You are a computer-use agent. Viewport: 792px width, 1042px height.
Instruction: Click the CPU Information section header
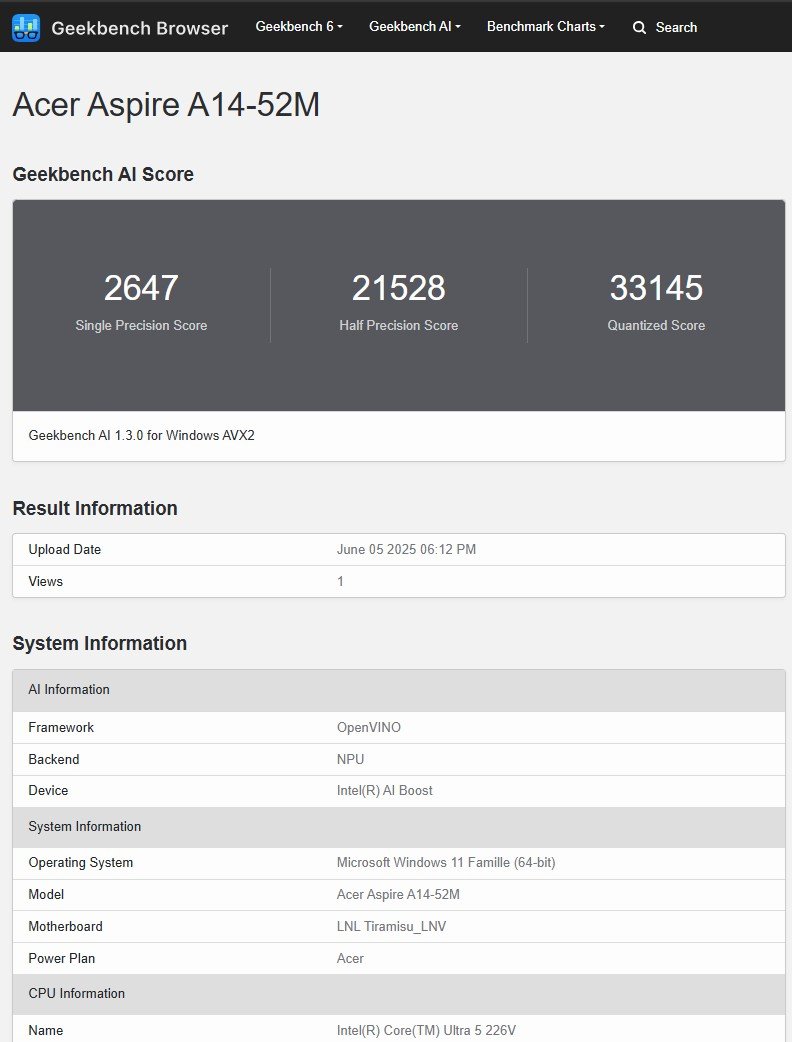click(x=399, y=994)
